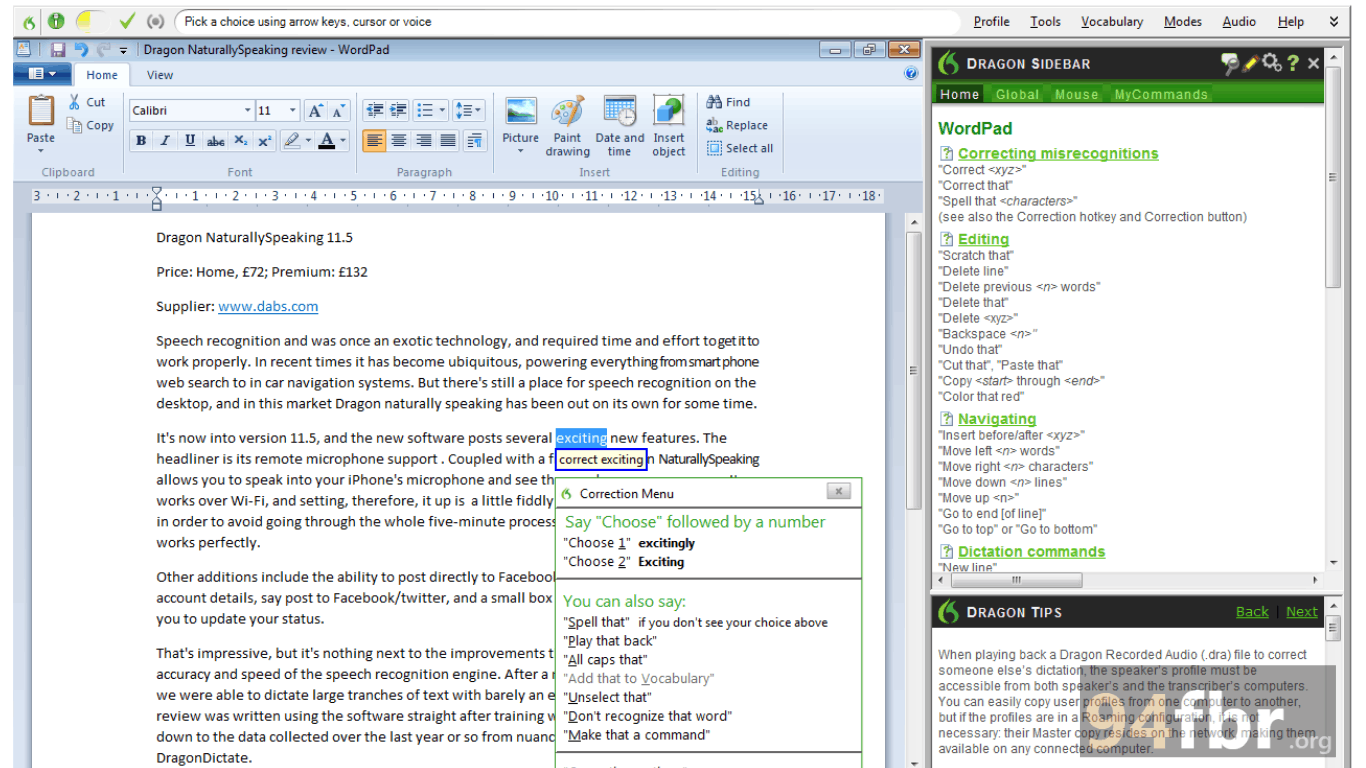1366x768 pixels.
Task: Open the font size dropdown showing 11
Action: 292,111
